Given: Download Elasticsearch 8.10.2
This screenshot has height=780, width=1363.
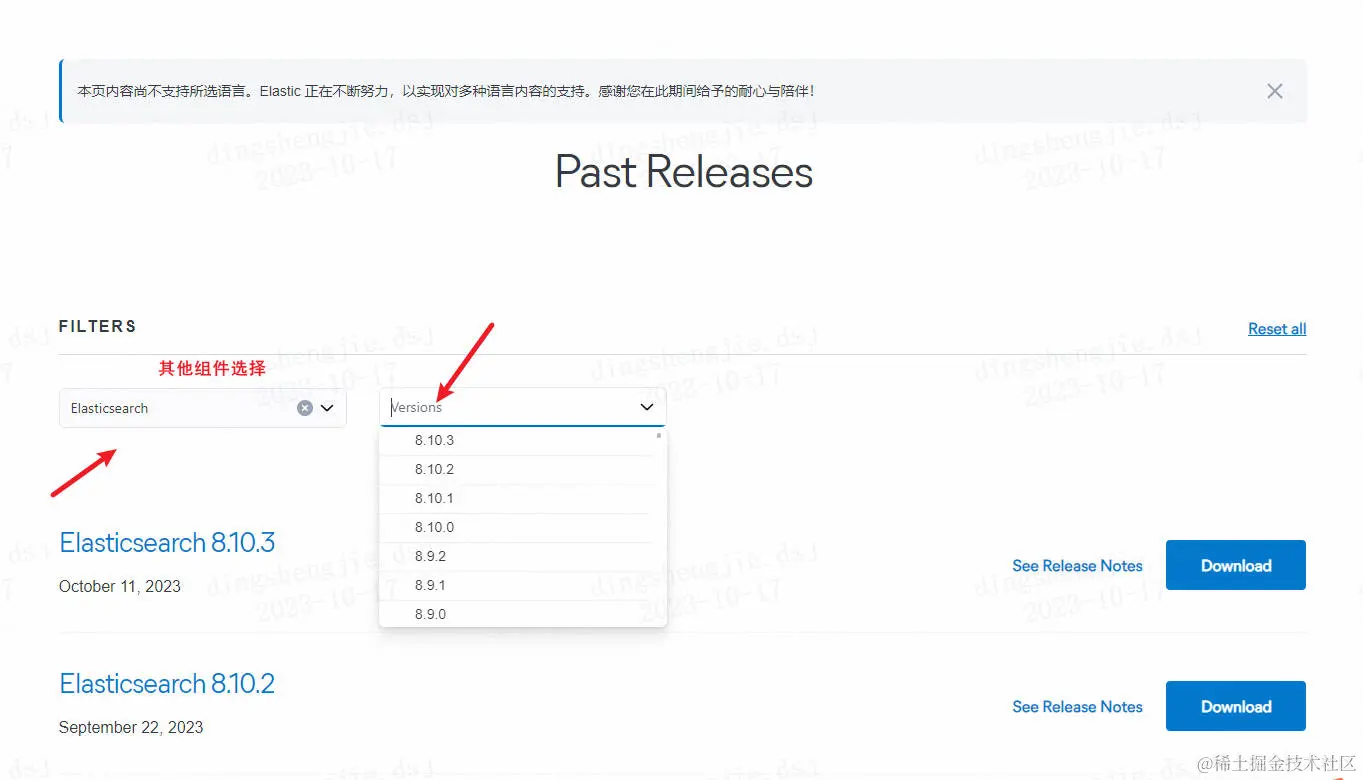Looking at the screenshot, I should [x=1236, y=706].
